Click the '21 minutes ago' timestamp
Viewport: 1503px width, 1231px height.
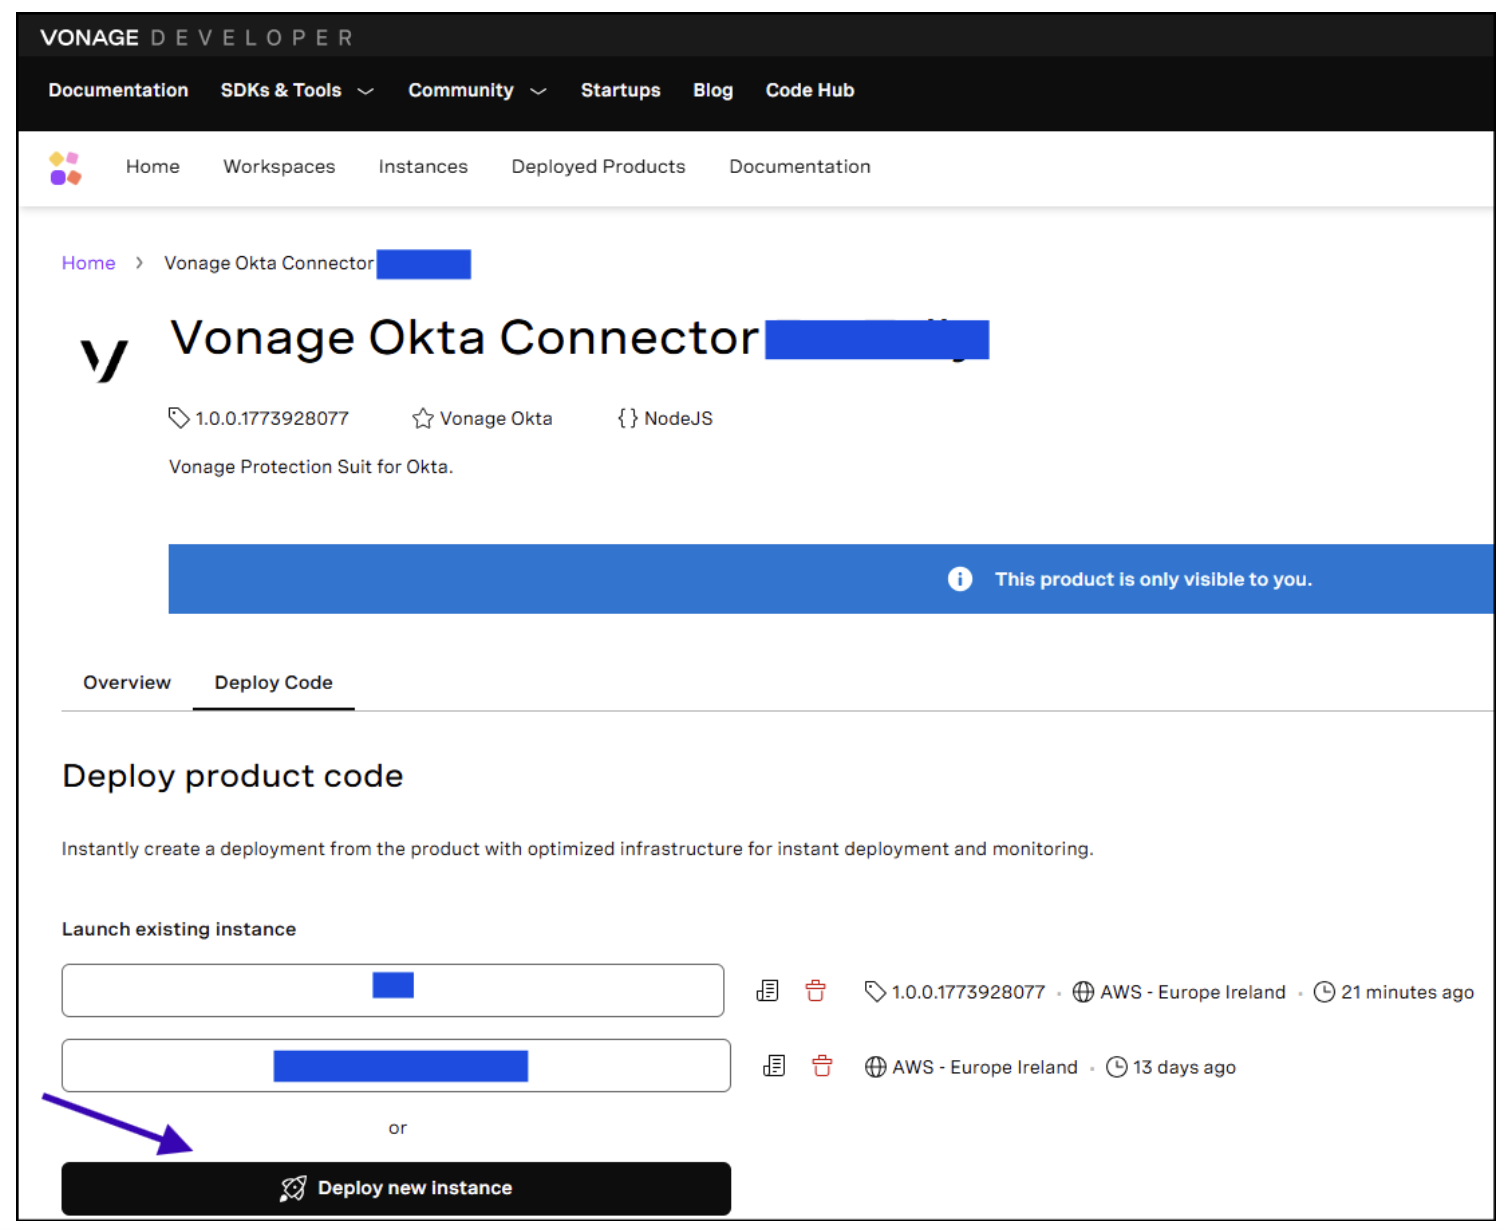coord(1407,992)
